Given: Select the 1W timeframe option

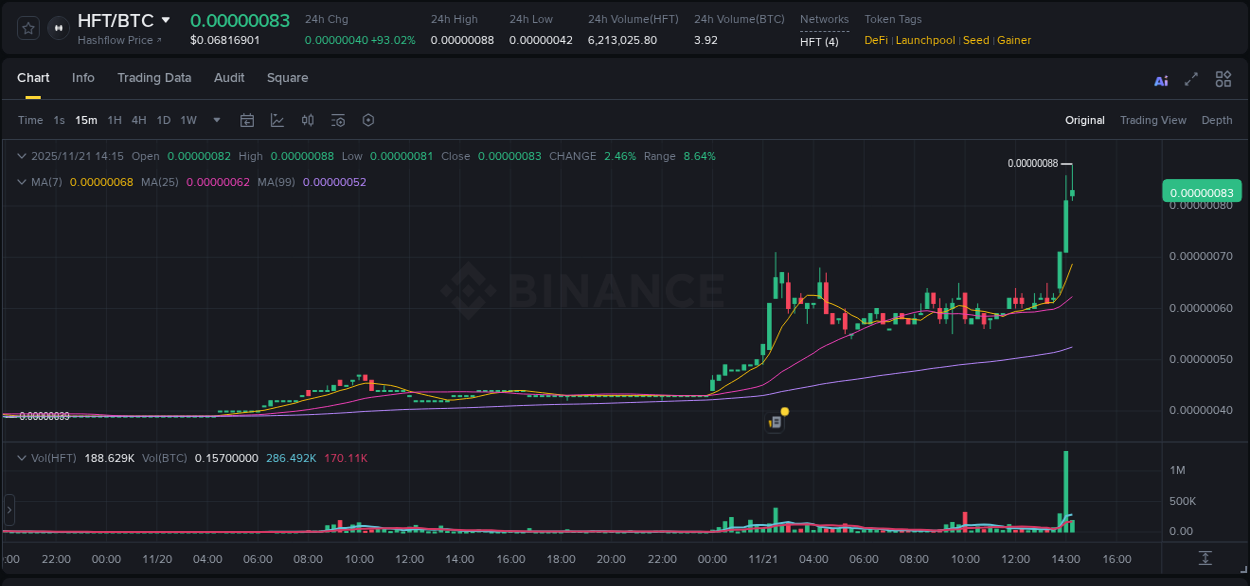Looking at the screenshot, I should point(188,120).
